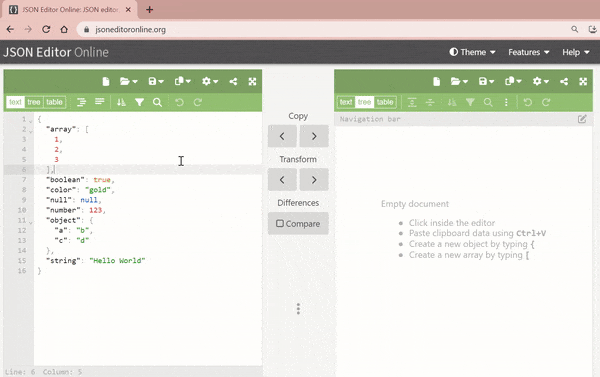Toggle the Compare differences checkbox

(298, 224)
